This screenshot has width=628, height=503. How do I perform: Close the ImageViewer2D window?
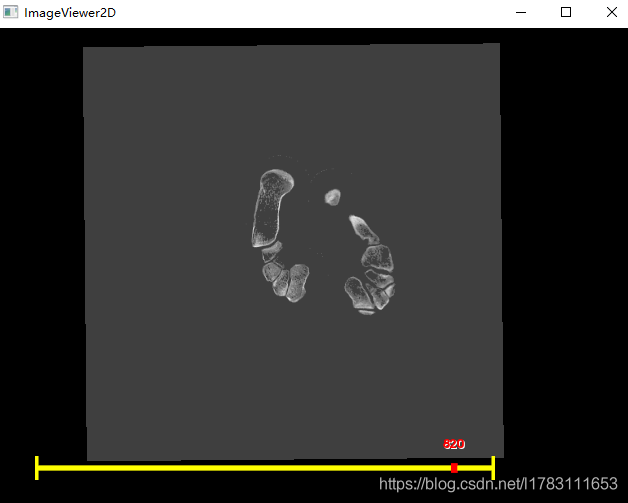tap(612, 12)
